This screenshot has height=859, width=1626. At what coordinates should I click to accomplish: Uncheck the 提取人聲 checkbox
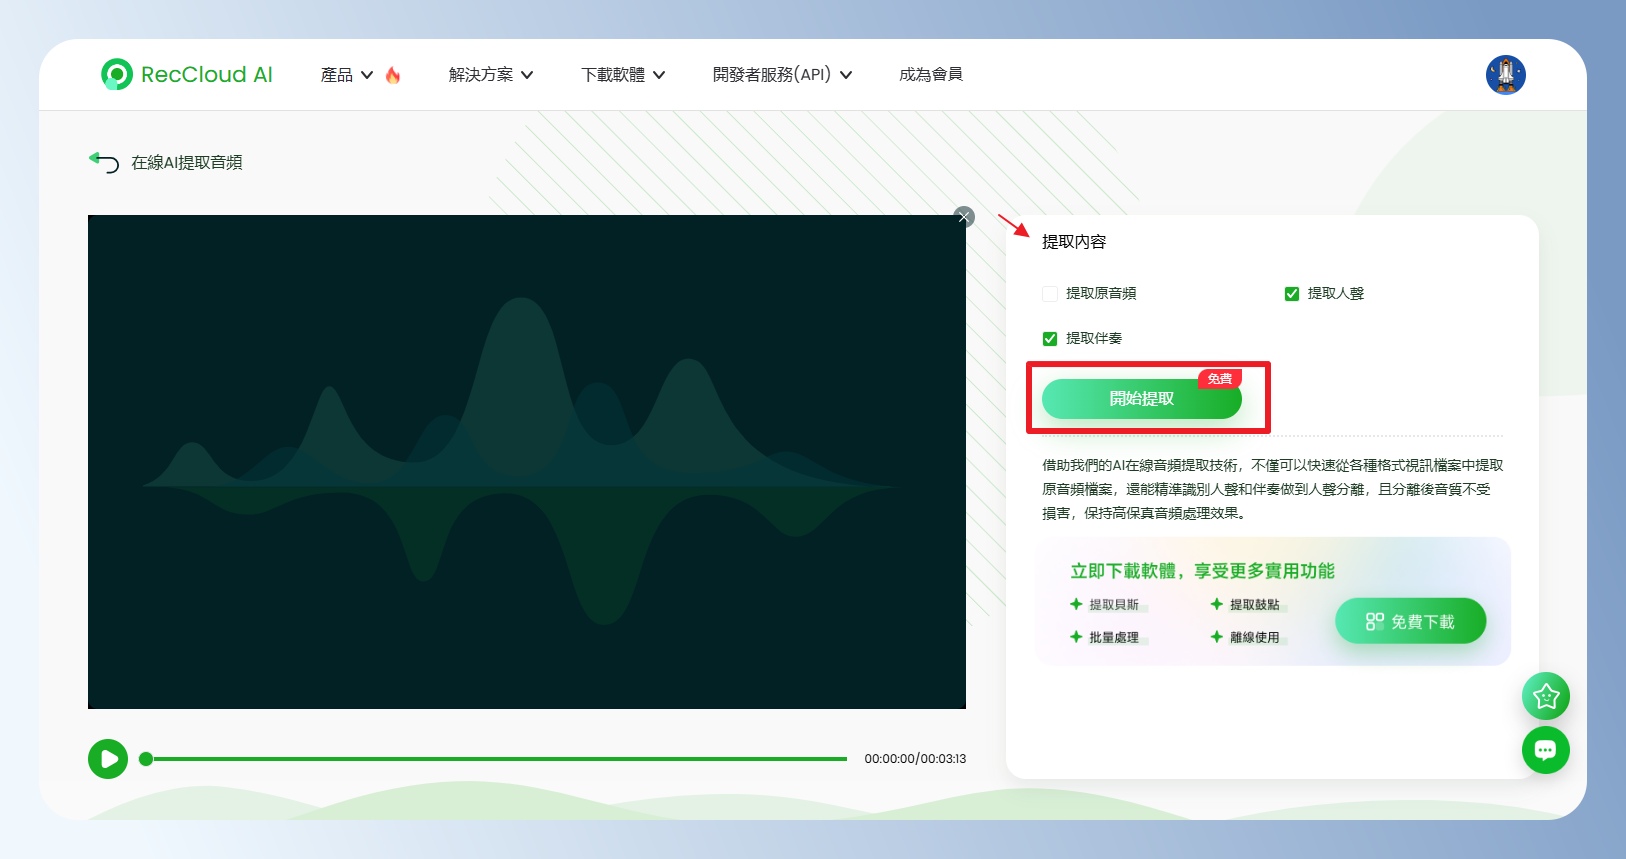[1292, 294]
